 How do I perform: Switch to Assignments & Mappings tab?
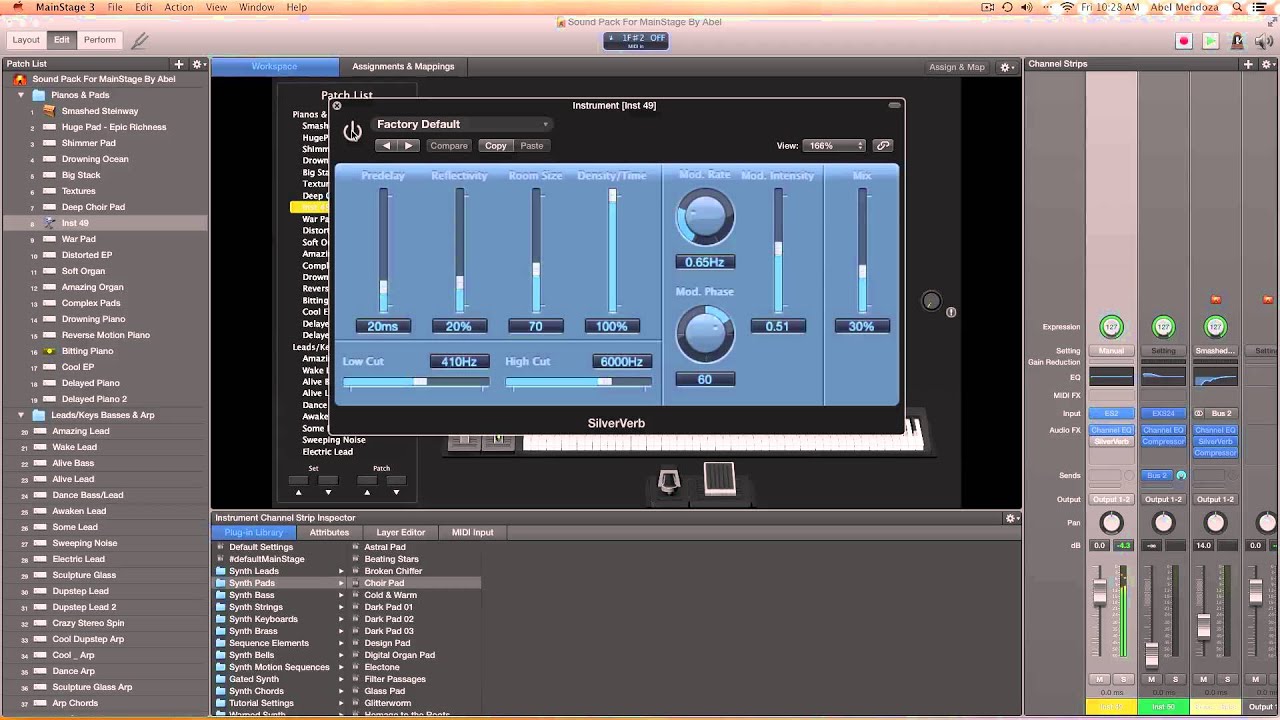coord(403,67)
